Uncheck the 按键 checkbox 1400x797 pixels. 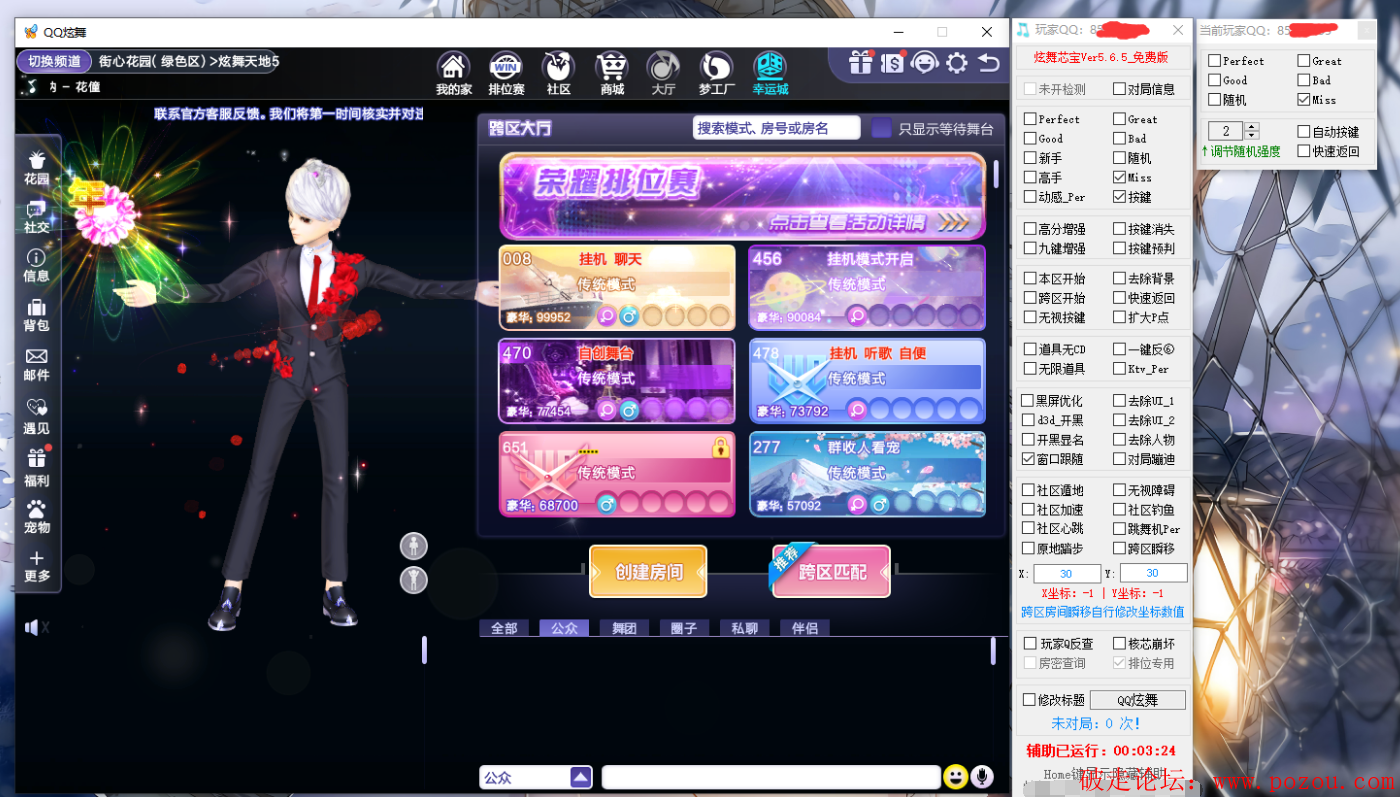tap(1120, 197)
